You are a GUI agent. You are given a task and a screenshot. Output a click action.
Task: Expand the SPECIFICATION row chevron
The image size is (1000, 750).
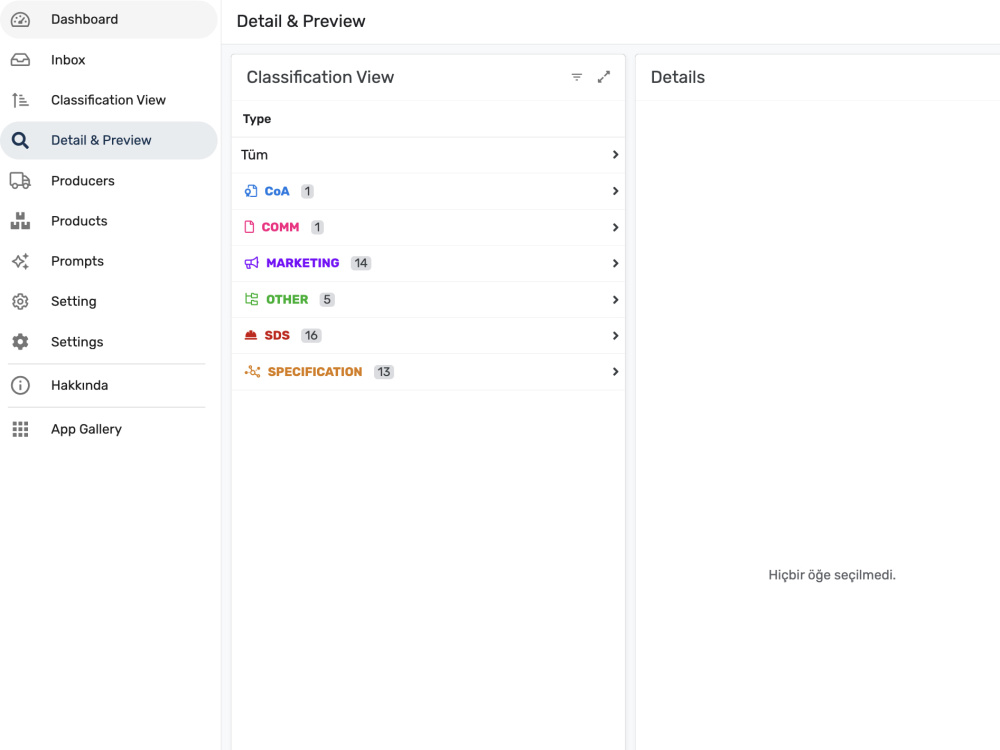615,372
